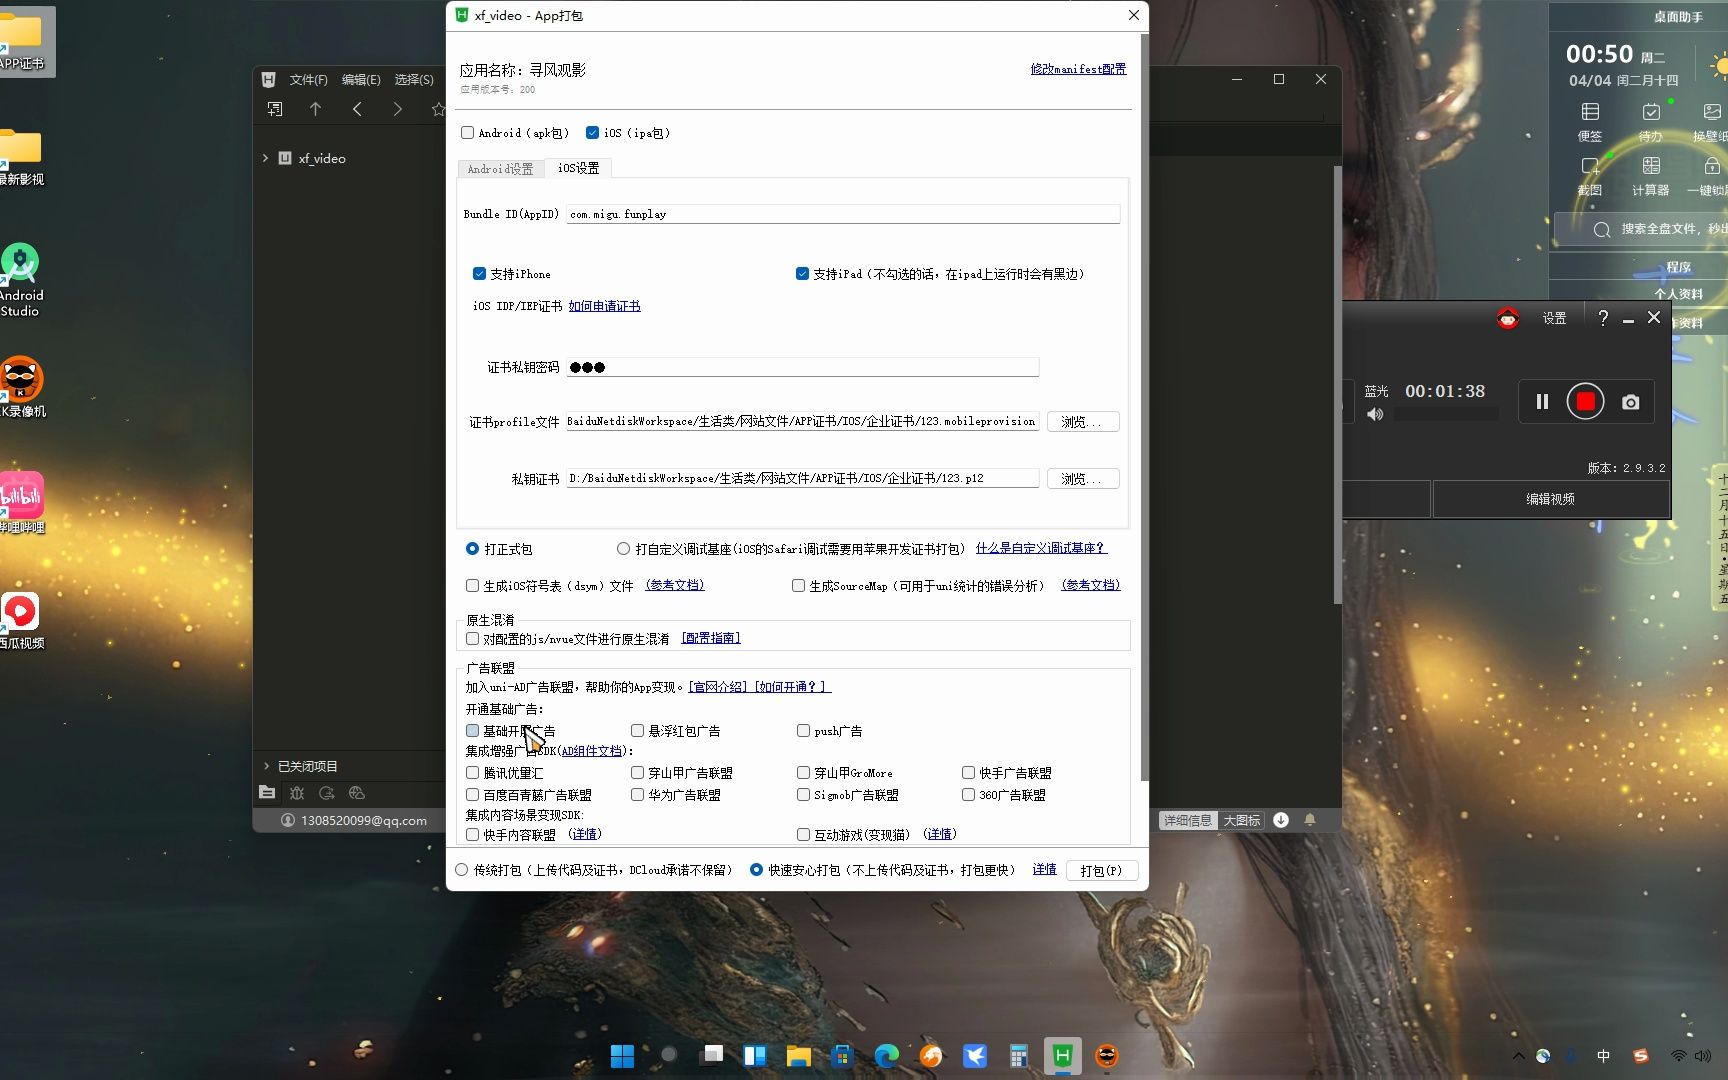Viewport: 1728px width, 1080px height.
Task: Check the Android (apk包) checkbox
Action: click(x=467, y=132)
